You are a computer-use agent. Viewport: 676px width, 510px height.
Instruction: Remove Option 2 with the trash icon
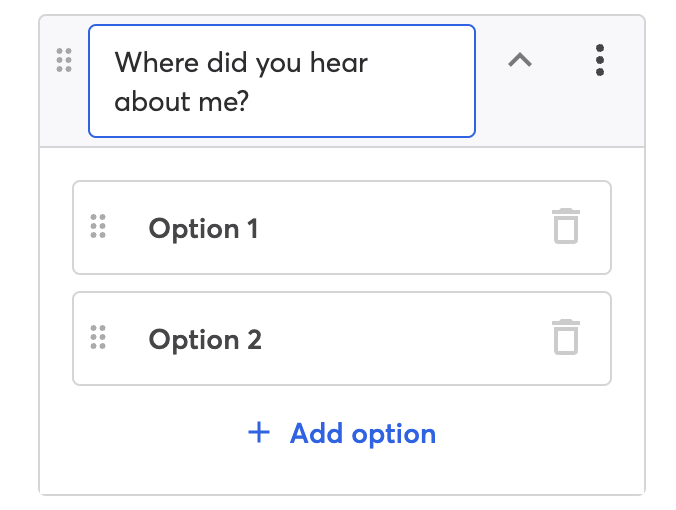pyautogui.click(x=566, y=337)
